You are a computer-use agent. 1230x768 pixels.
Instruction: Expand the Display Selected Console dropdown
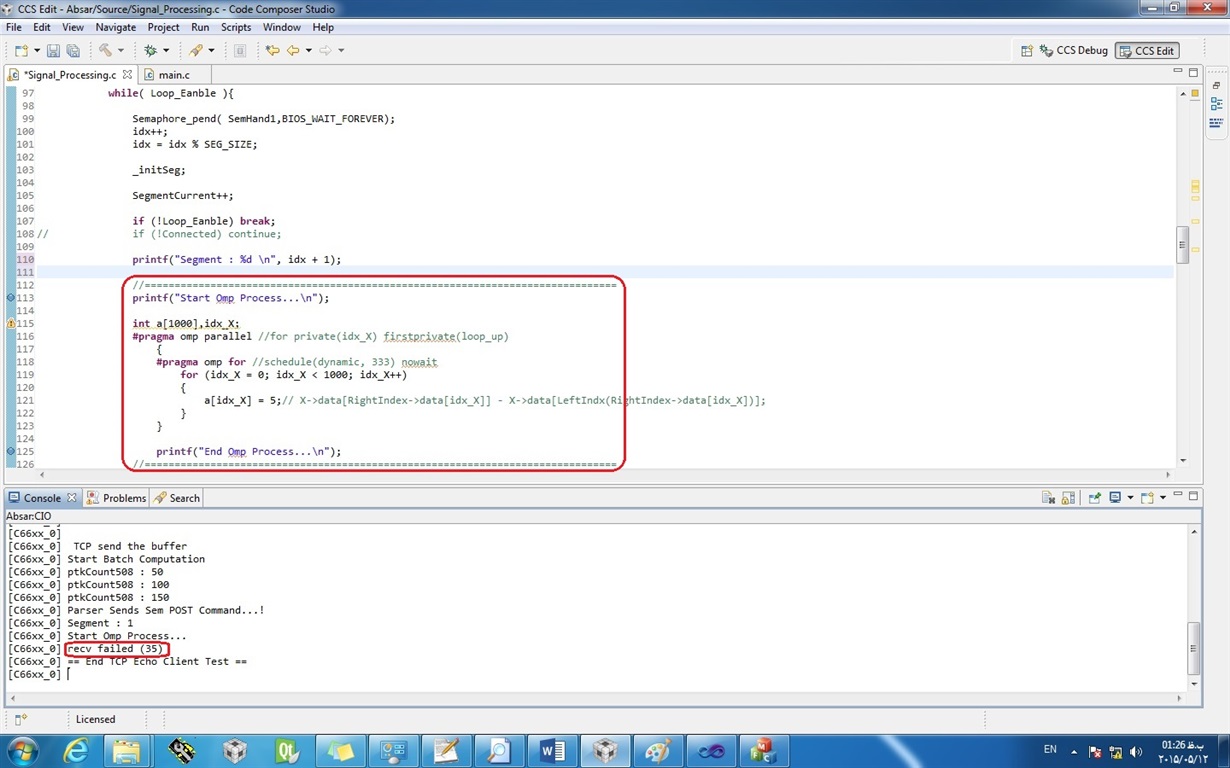(1130, 497)
